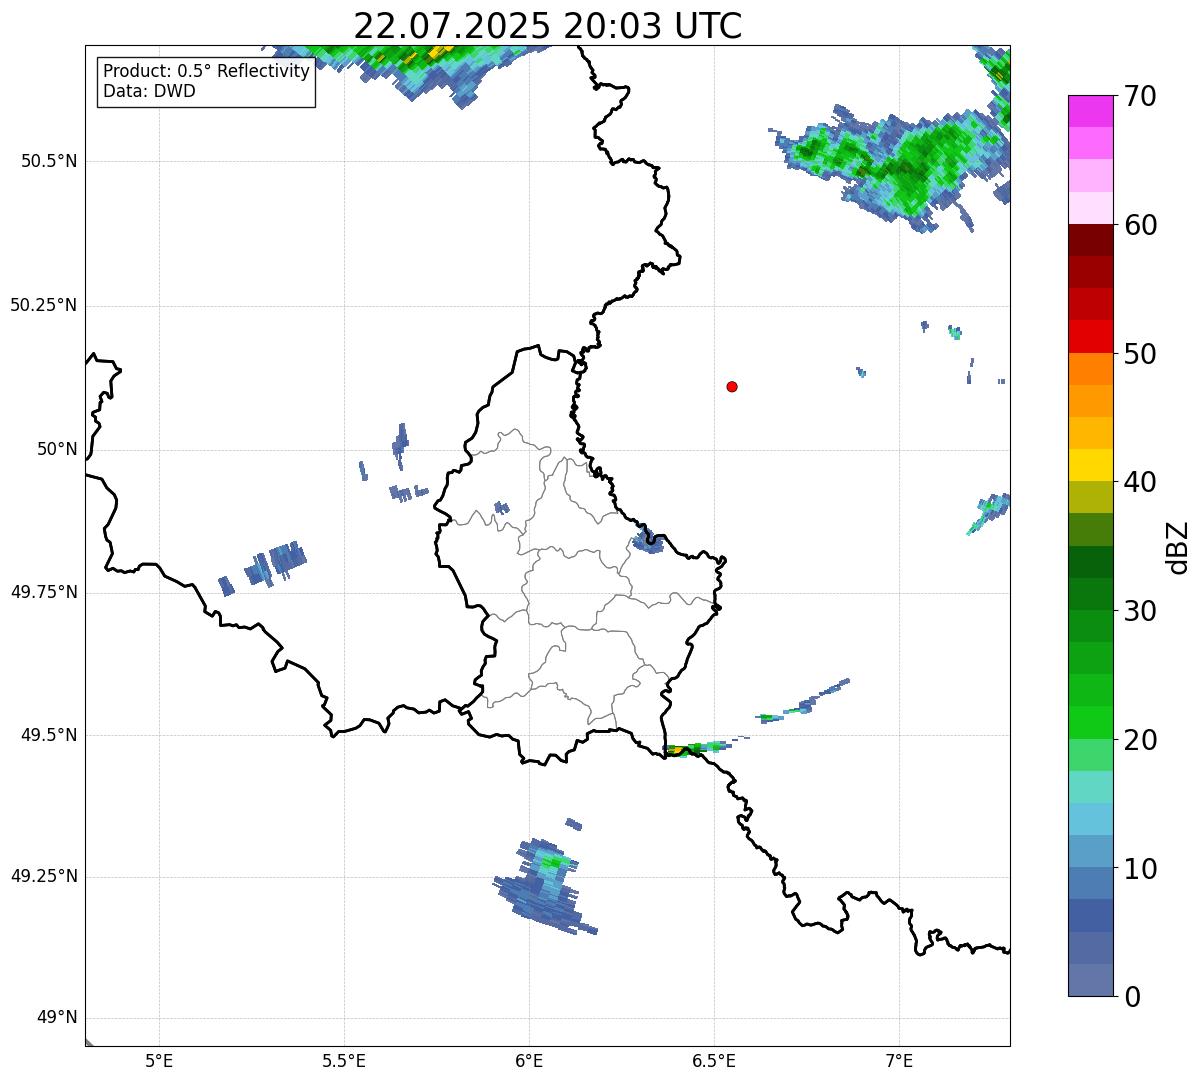Click the colorbar tick value 30
The height and width of the screenshot is (1081, 1202).
coord(1140,611)
